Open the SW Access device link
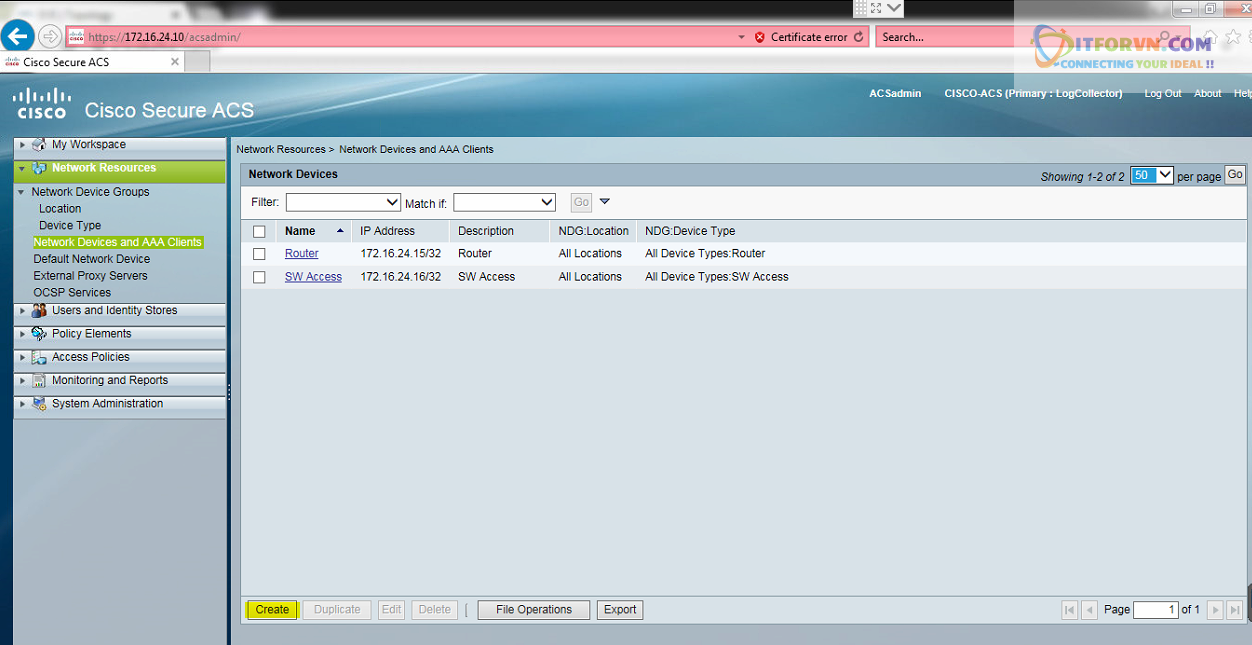 point(313,277)
